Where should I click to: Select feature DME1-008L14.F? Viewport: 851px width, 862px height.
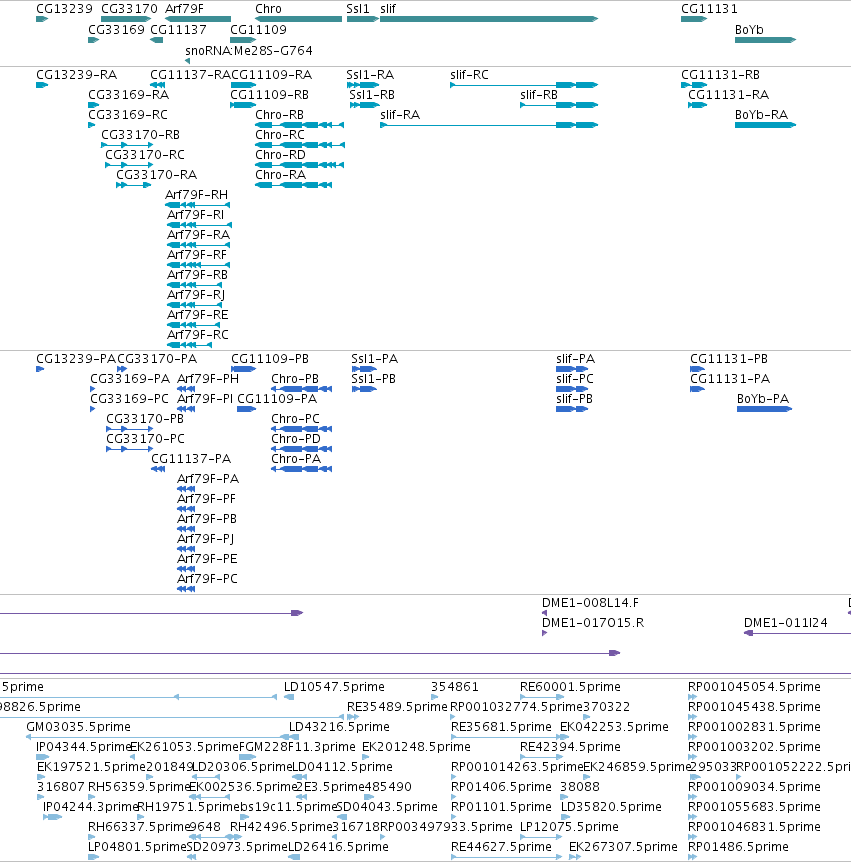(544, 613)
